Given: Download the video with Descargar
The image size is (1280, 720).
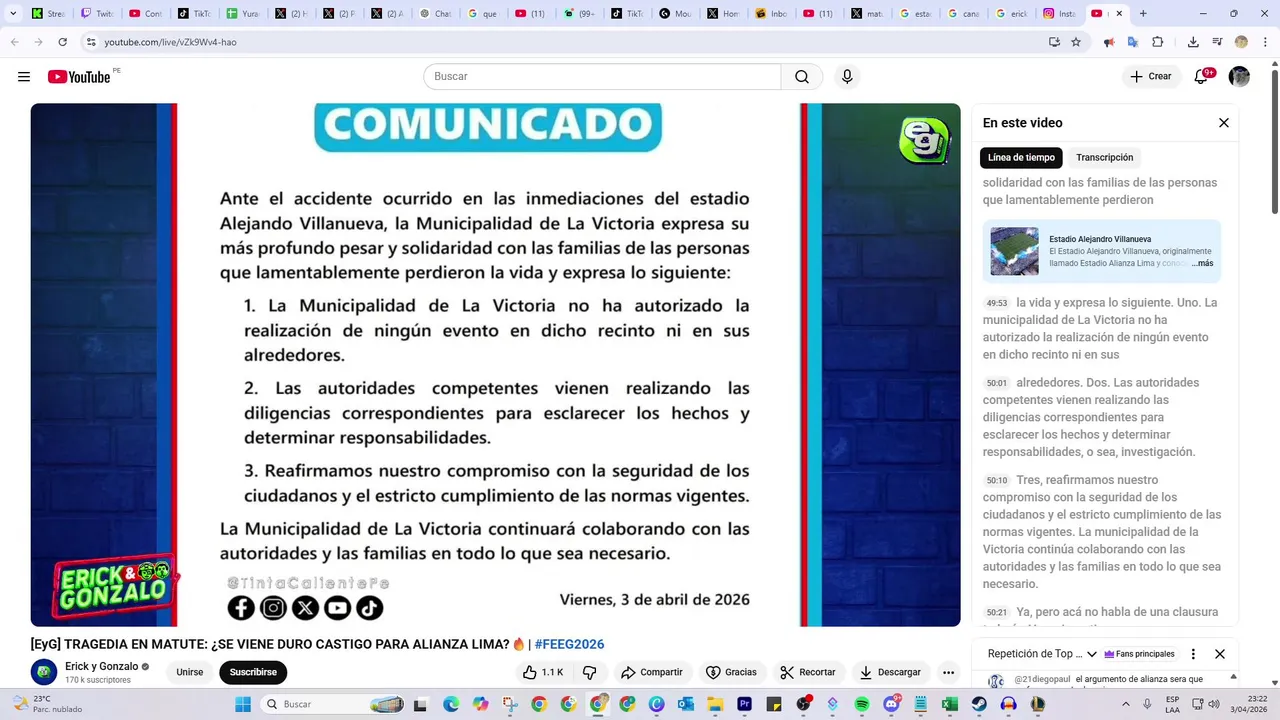Looking at the screenshot, I should click(x=890, y=673).
